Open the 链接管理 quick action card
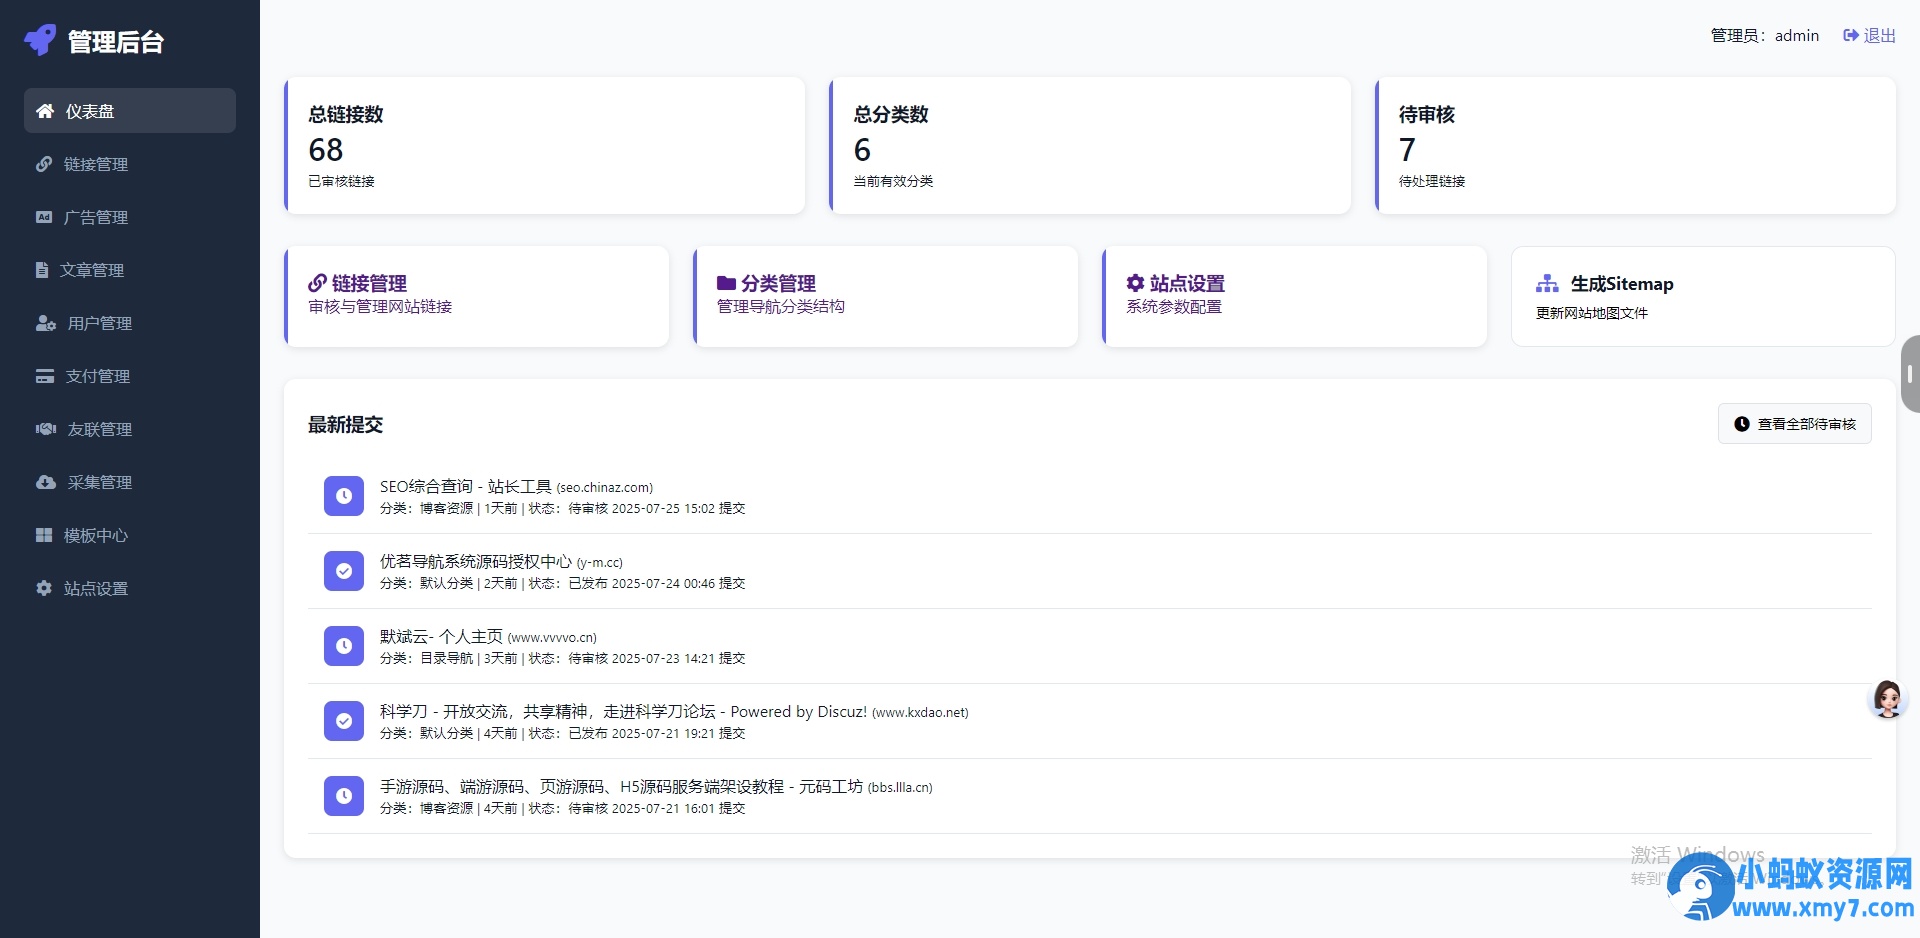The image size is (1920, 938). point(477,297)
